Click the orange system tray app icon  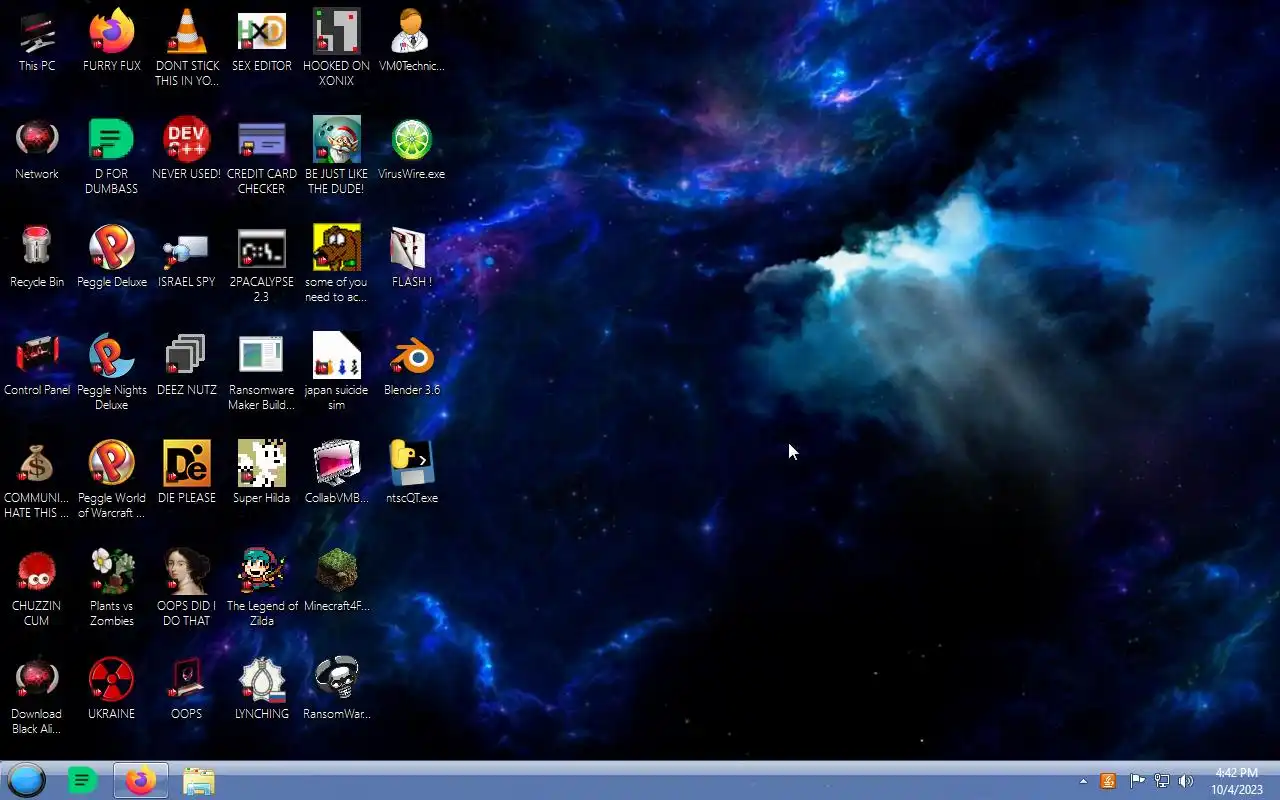[x=1108, y=781]
